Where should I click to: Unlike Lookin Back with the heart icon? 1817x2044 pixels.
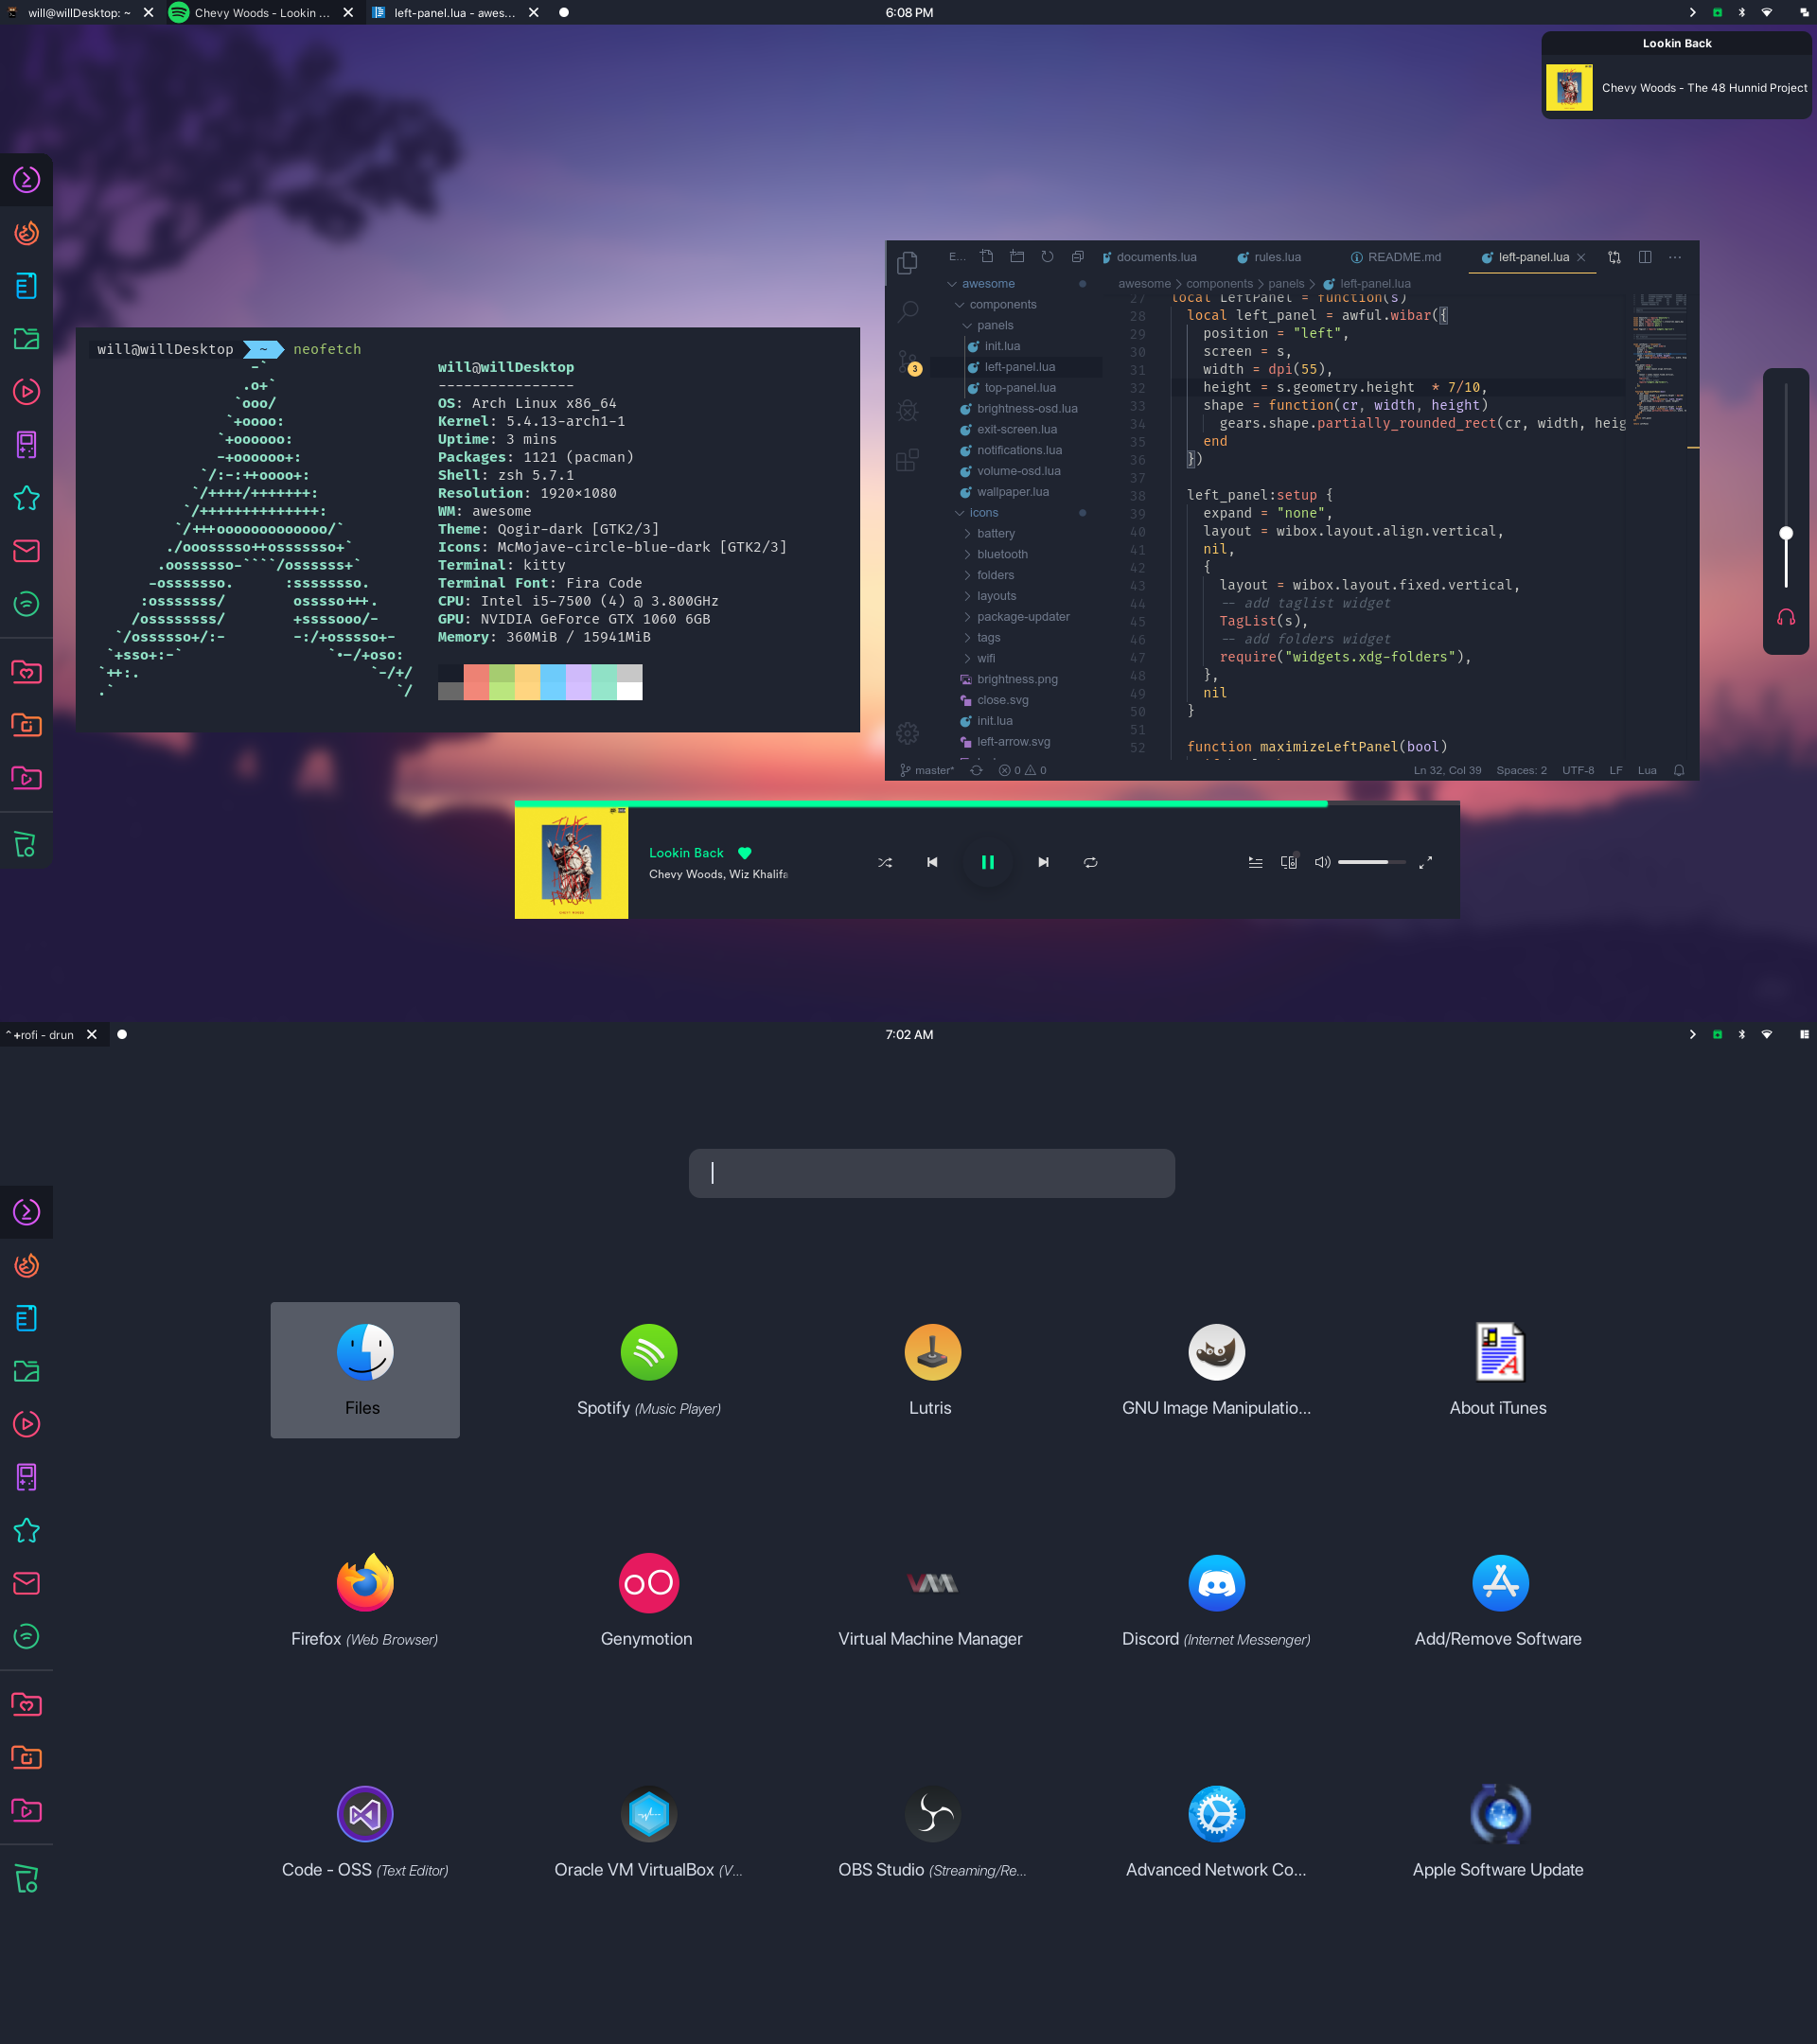point(744,853)
